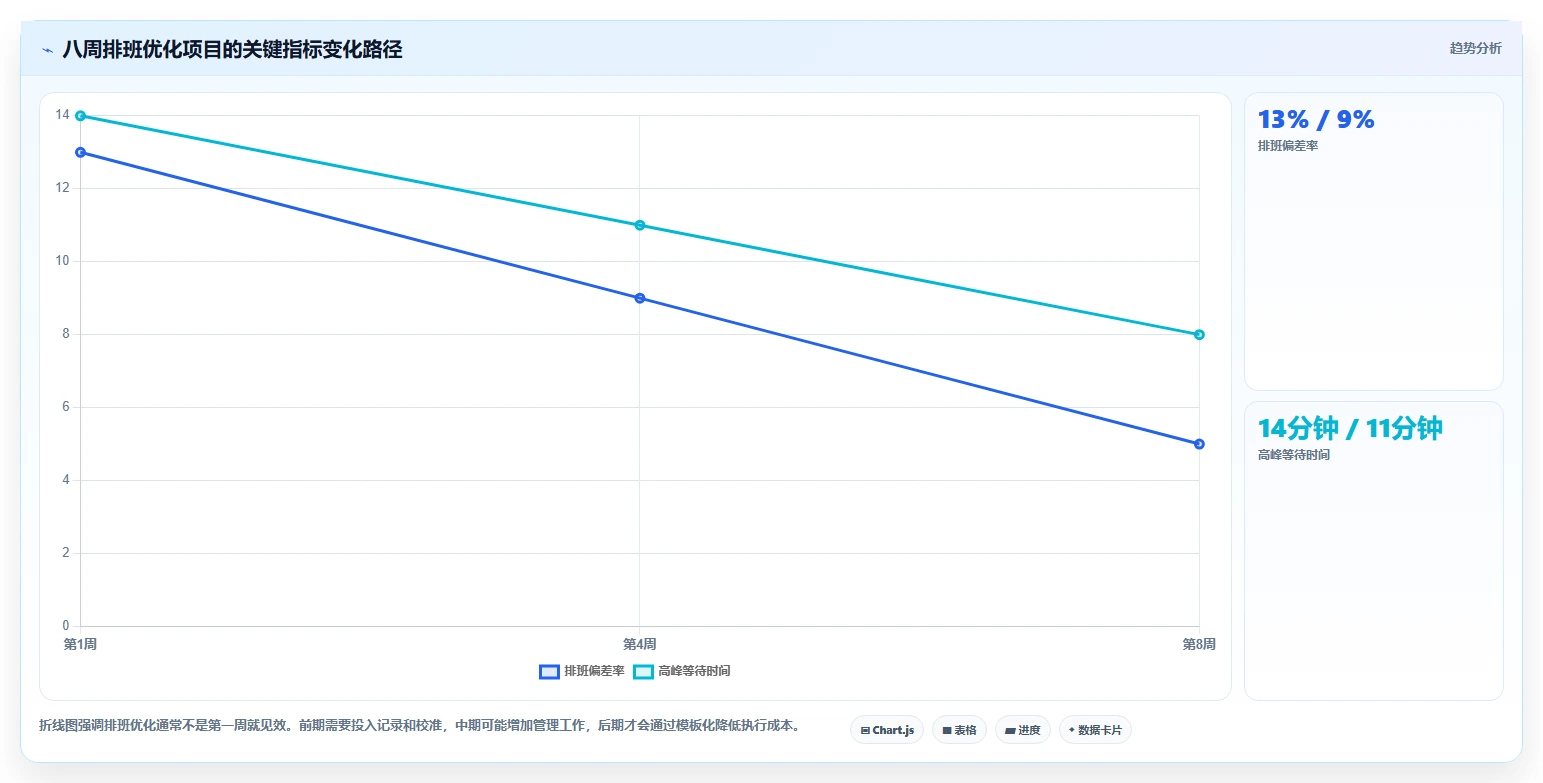Image resolution: width=1543 pixels, height=783 pixels.
Task: Click the 第8周 point on the blue line
Action: pyautogui.click(x=1199, y=444)
